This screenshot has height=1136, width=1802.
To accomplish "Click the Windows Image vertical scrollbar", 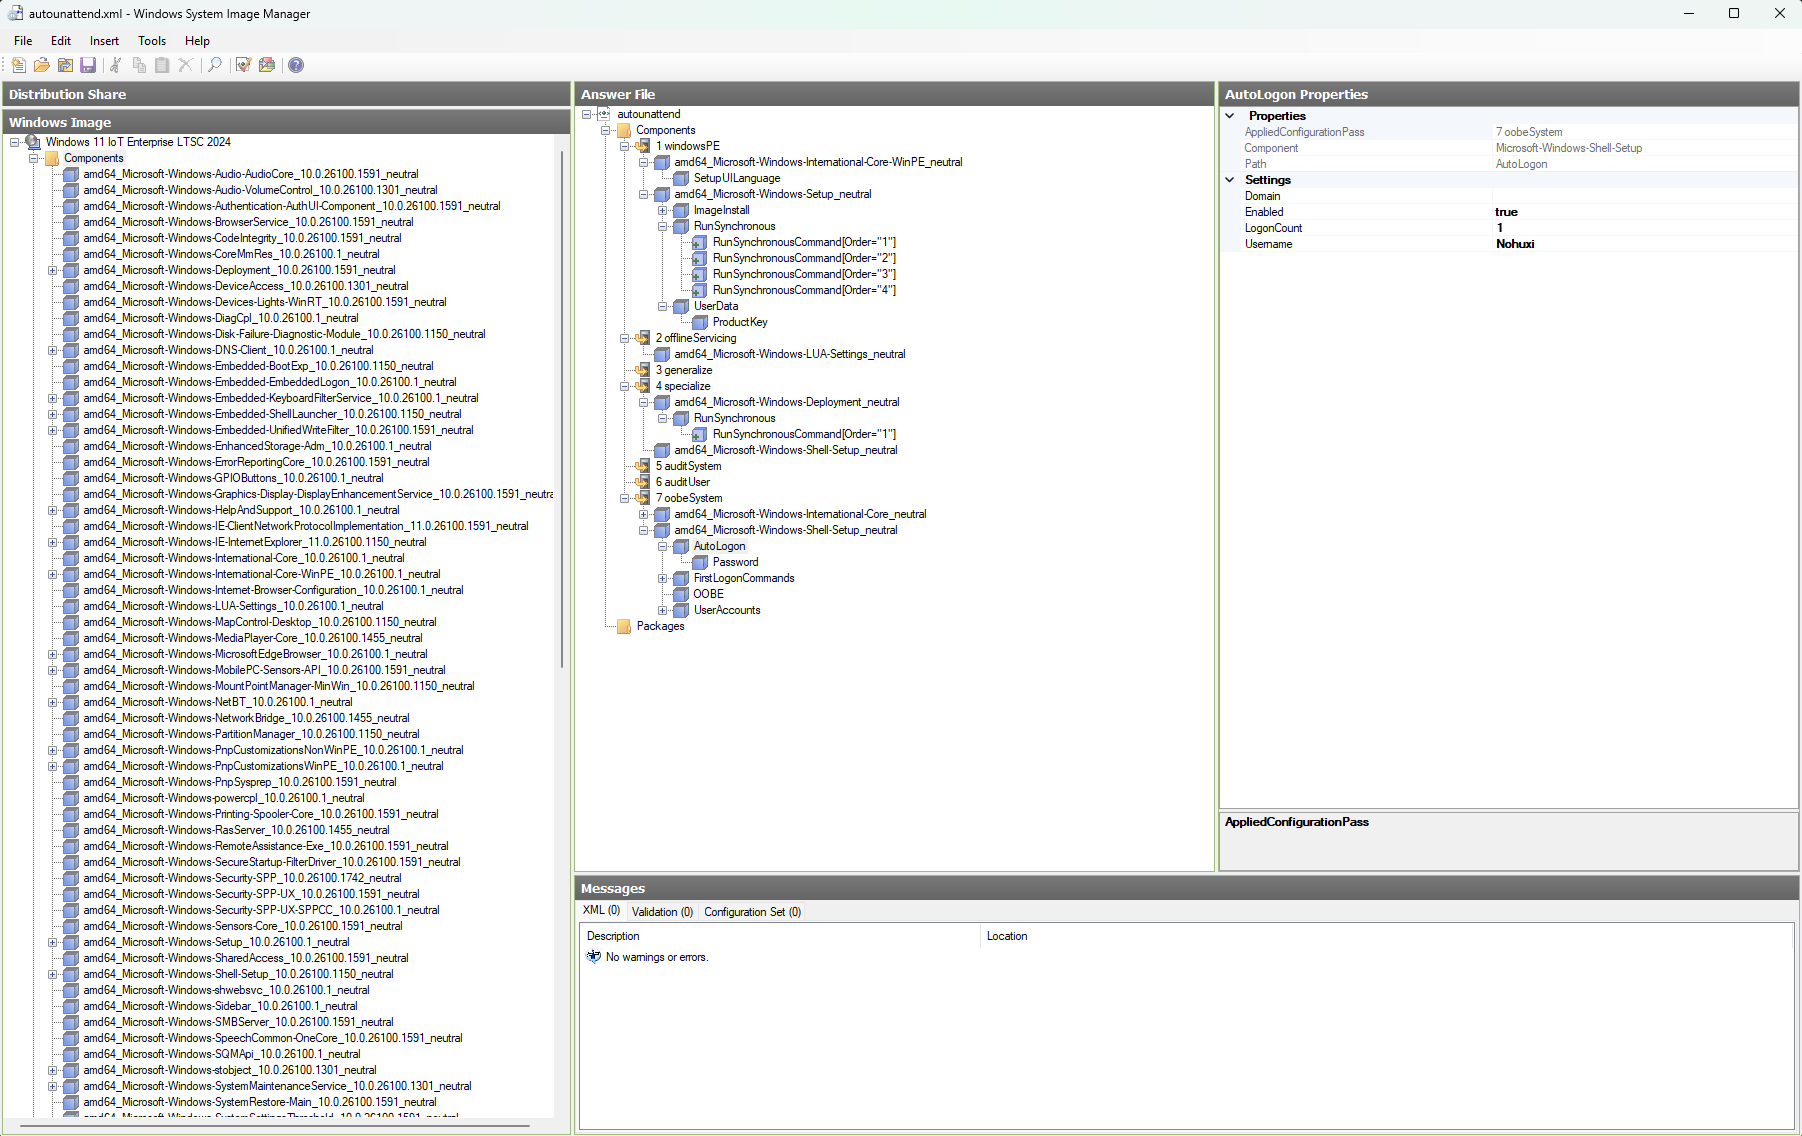I will [x=562, y=410].
